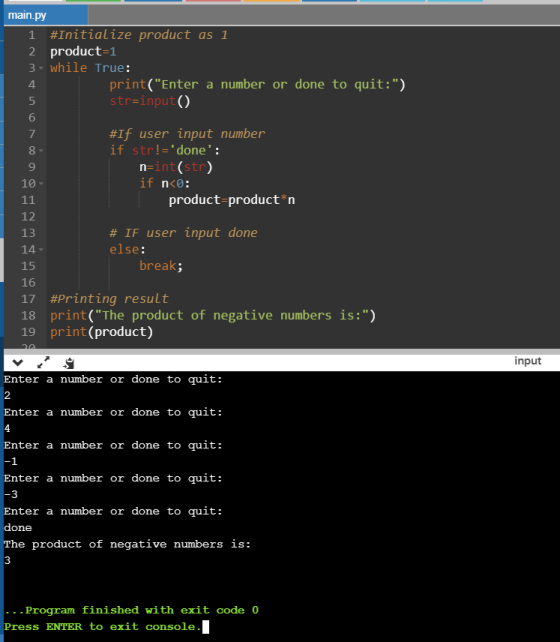Screen dimensions: 560x642
Task: Expand console to fullscreen with arrows icon
Action: click(x=43, y=362)
